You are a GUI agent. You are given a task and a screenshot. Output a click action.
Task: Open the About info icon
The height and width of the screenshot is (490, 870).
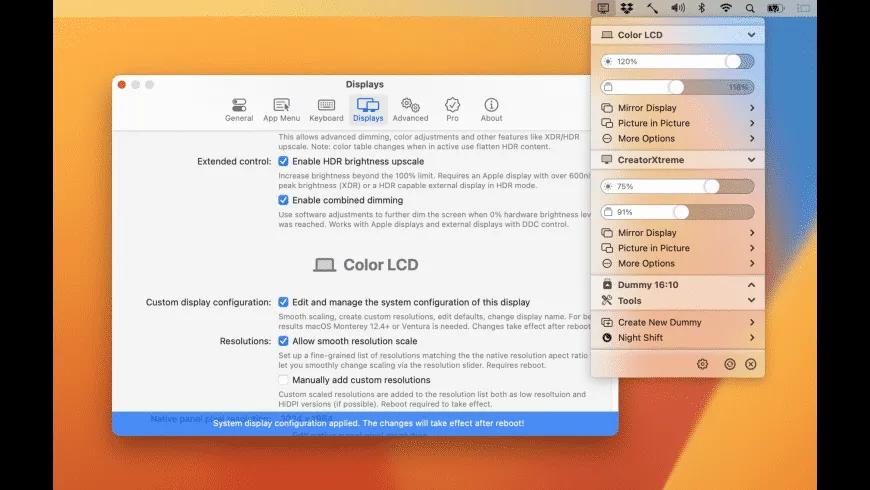click(492, 109)
